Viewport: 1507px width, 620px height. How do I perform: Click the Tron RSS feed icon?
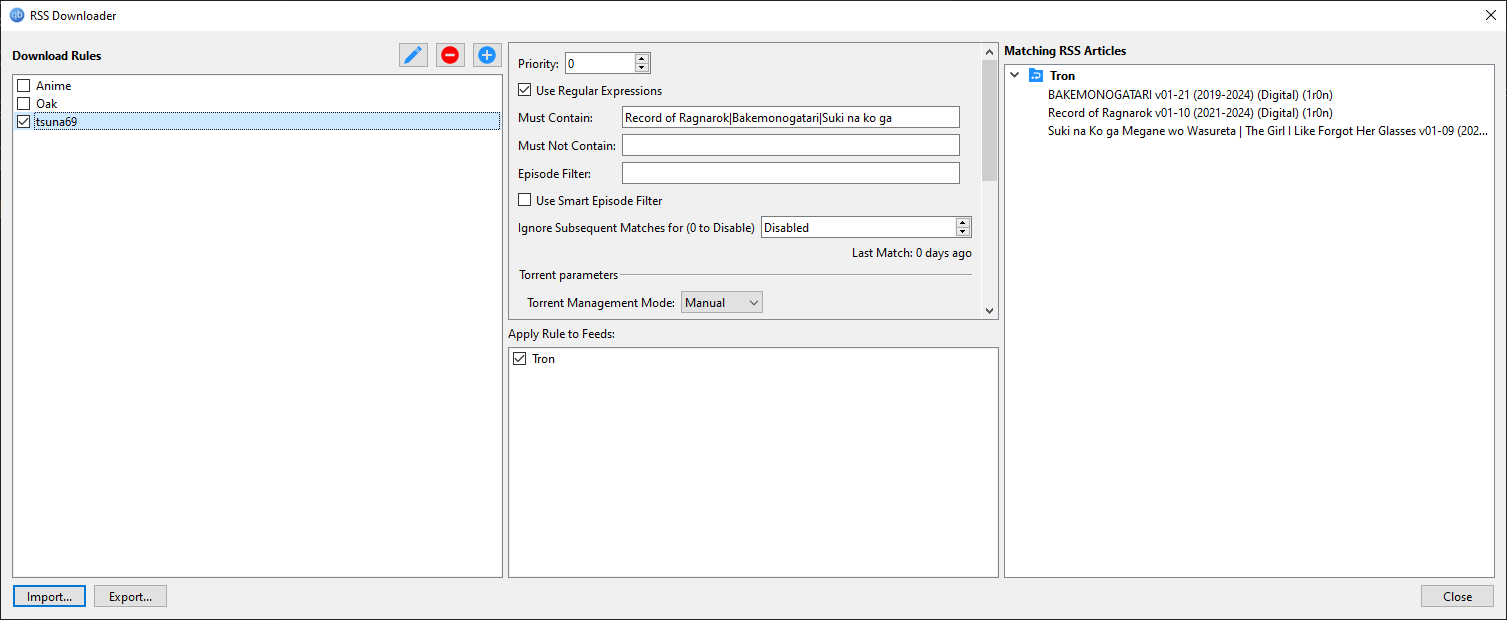pyautogui.click(x=1036, y=76)
